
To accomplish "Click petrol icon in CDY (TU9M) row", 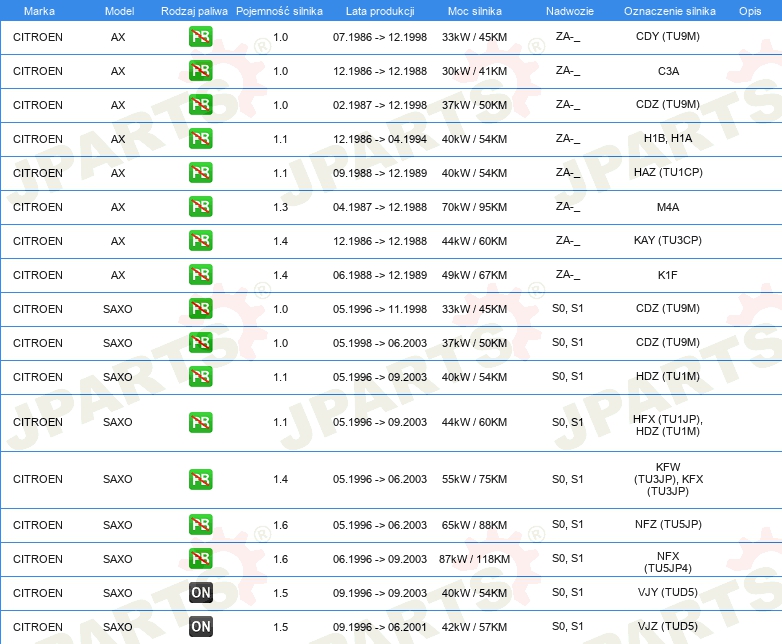I will pos(200,36).
